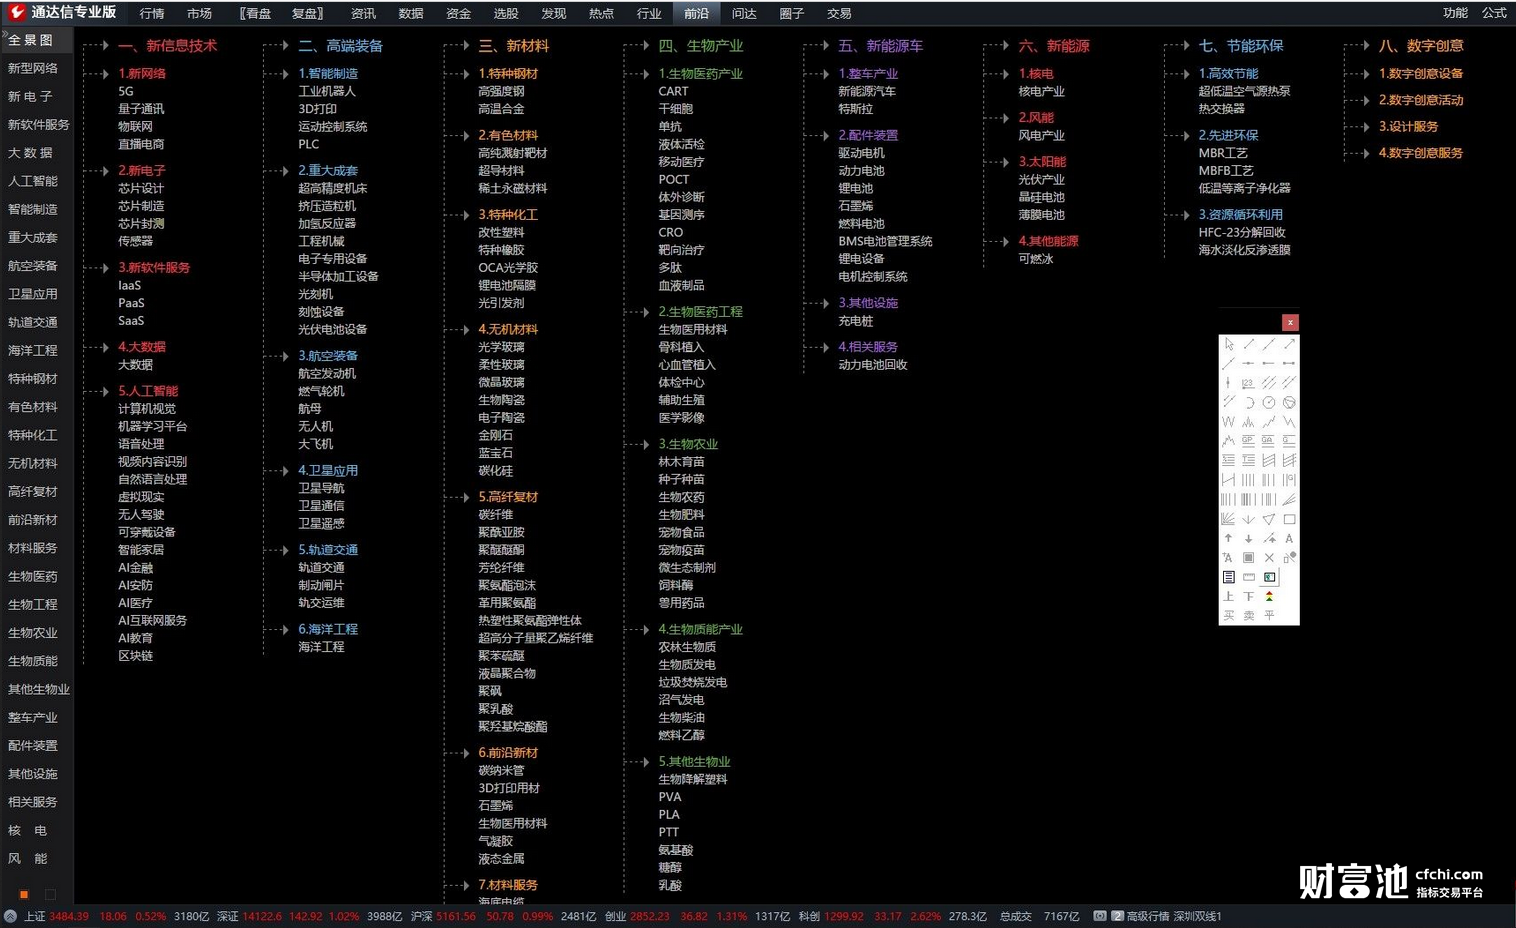
Task: Insert text with the plain 'A' tool
Action: click(x=1289, y=538)
